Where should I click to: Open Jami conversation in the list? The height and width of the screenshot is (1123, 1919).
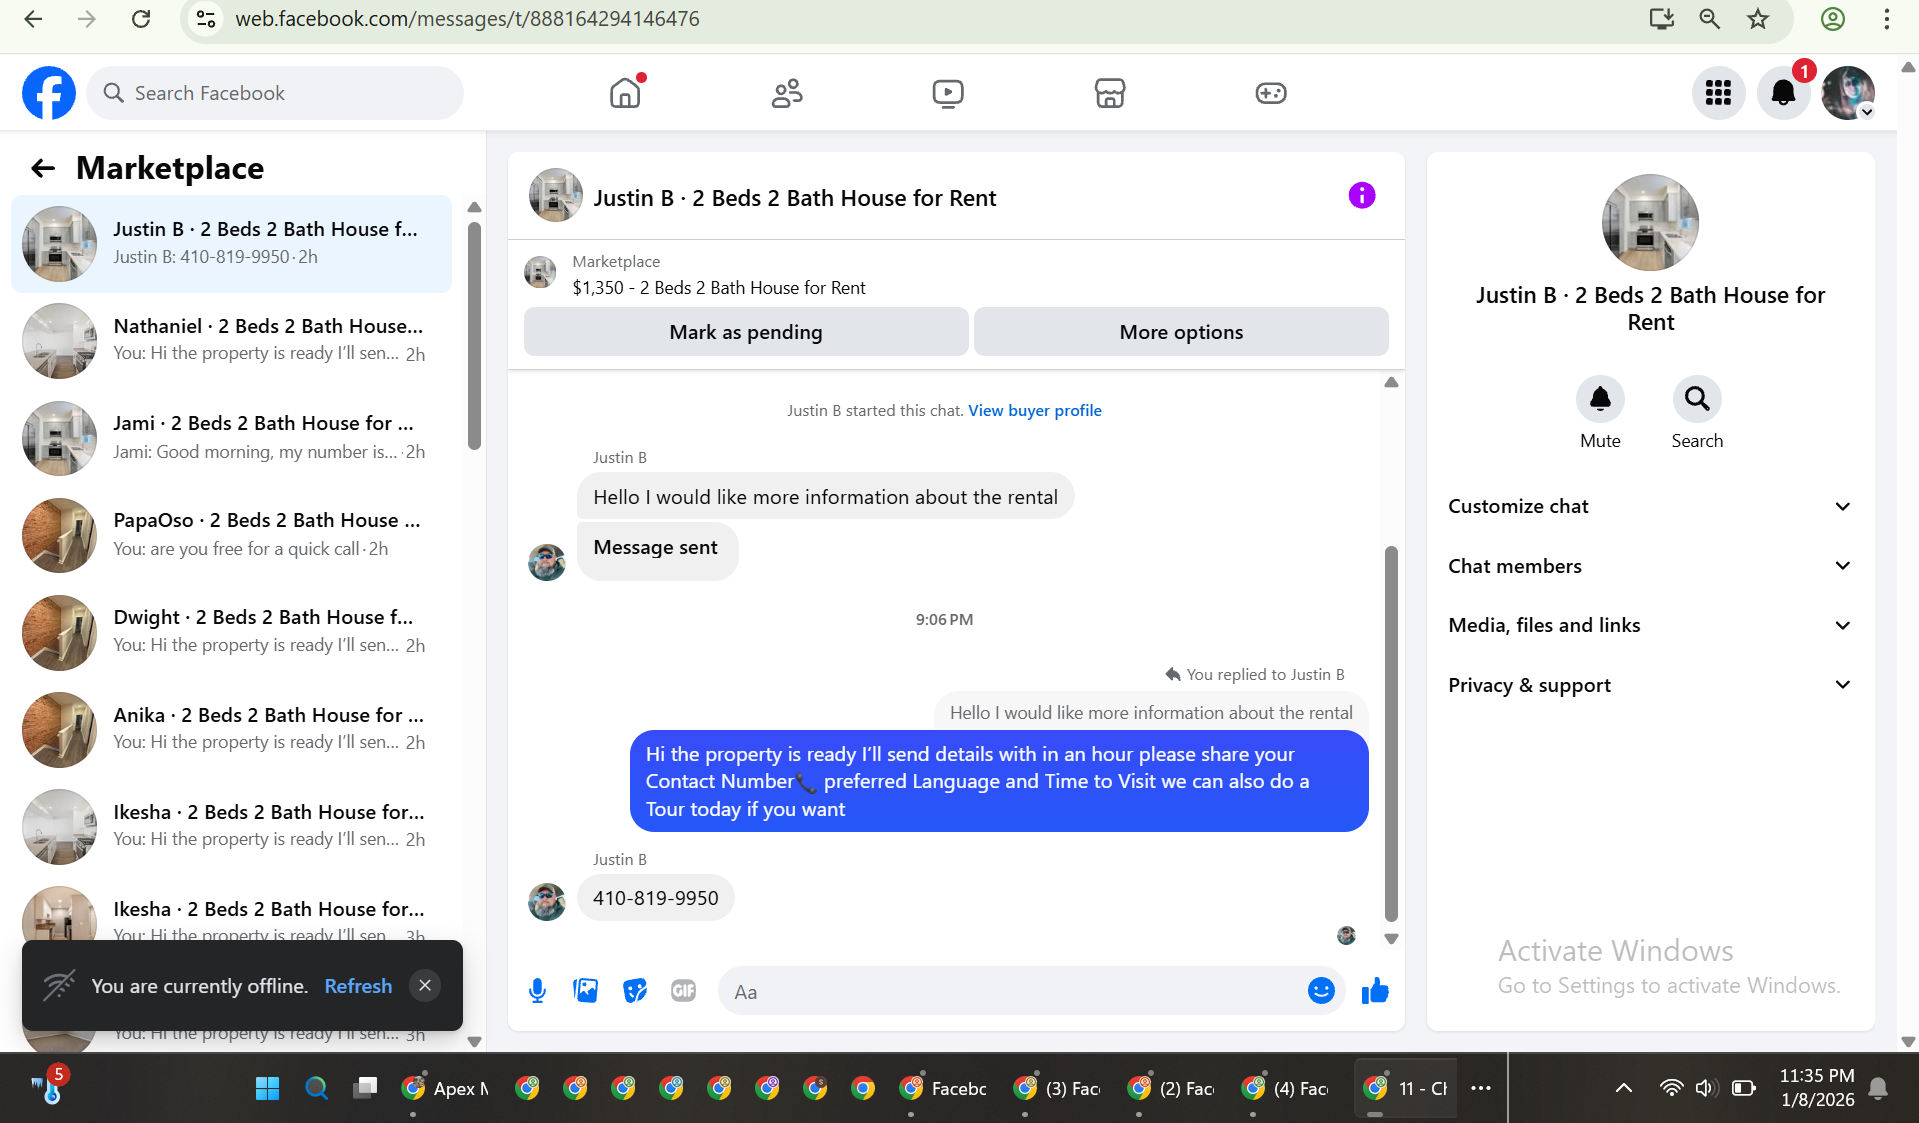coord(231,437)
